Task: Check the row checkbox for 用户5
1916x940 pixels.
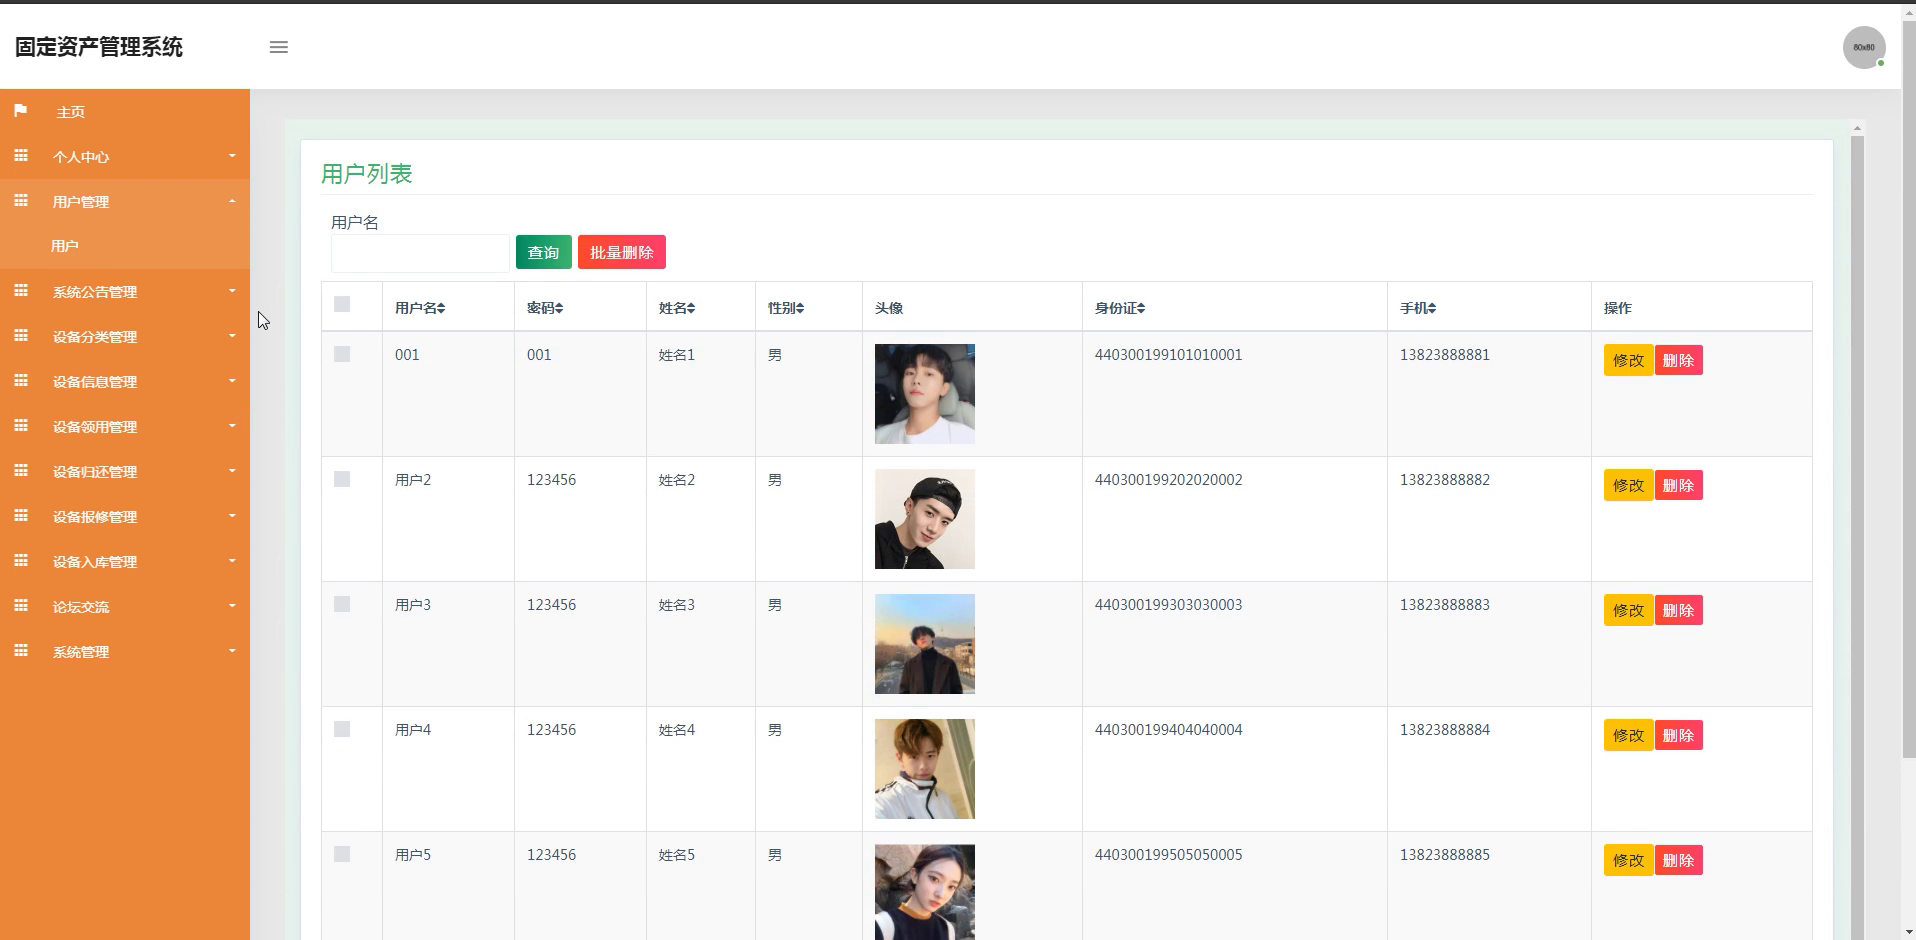Action: 342,854
